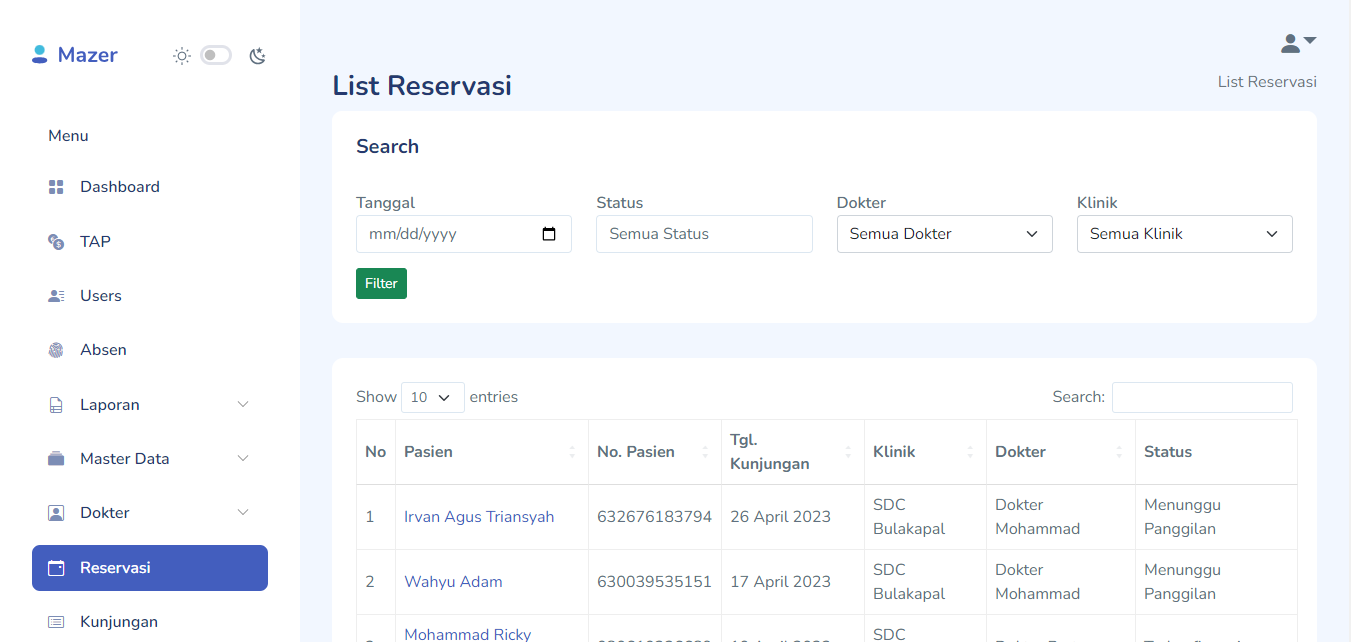Click the table Search input field
This screenshot has width=1351, height=642.
pyautogui.click(x=1201, y=397)
